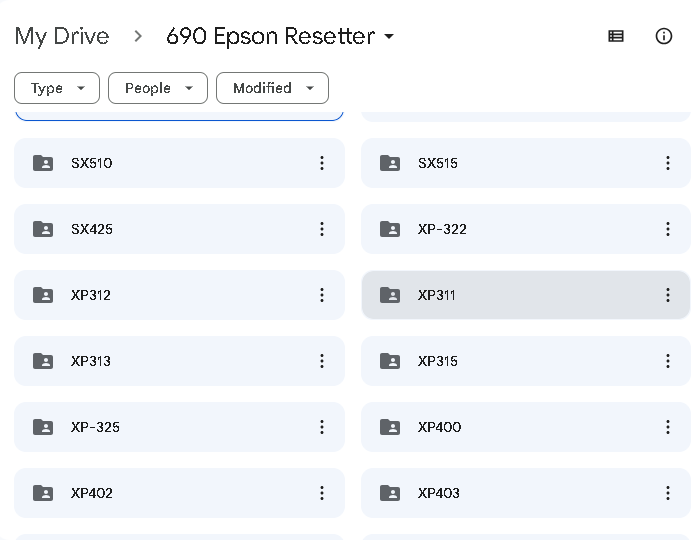
Task: Select the SX510 folder name
Action: click(92, 163)
